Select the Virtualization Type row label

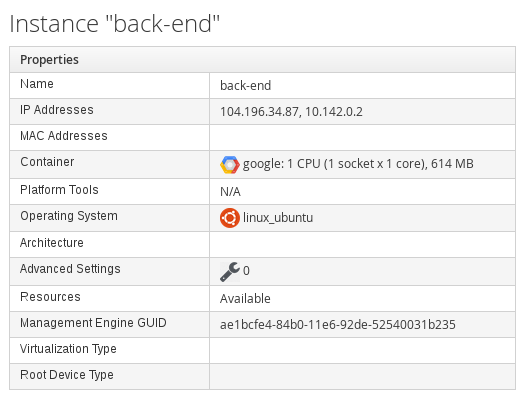click(x=68, y=349)
